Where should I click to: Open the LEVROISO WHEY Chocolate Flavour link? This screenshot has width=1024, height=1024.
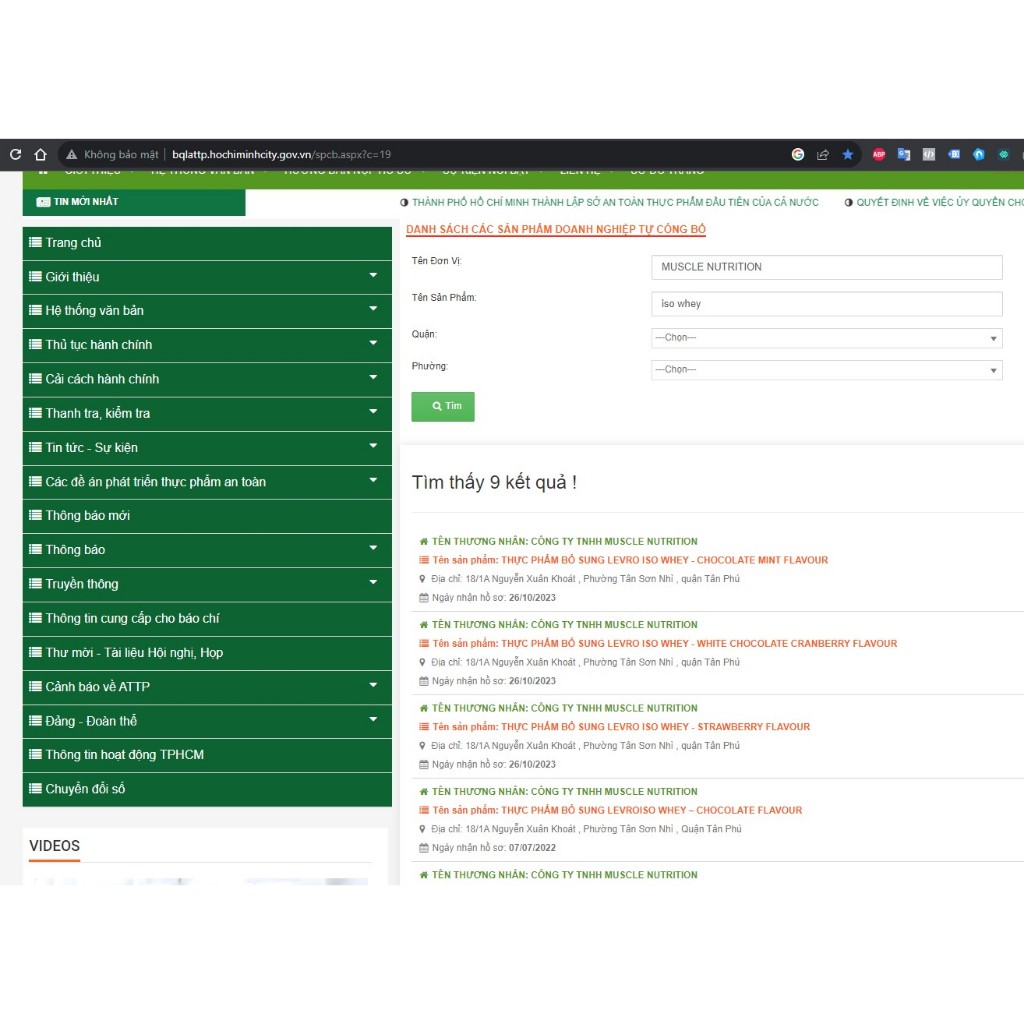(x=617, y=810)
